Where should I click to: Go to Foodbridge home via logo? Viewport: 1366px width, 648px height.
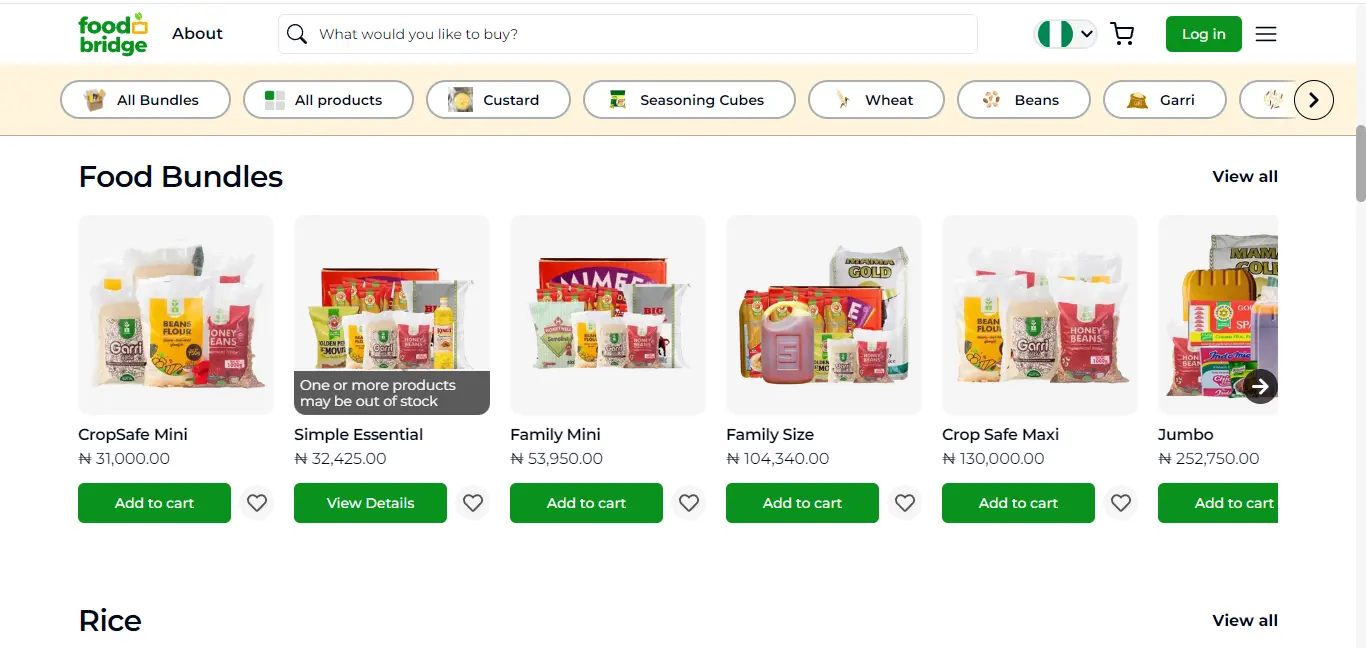[x=113, y=34]
